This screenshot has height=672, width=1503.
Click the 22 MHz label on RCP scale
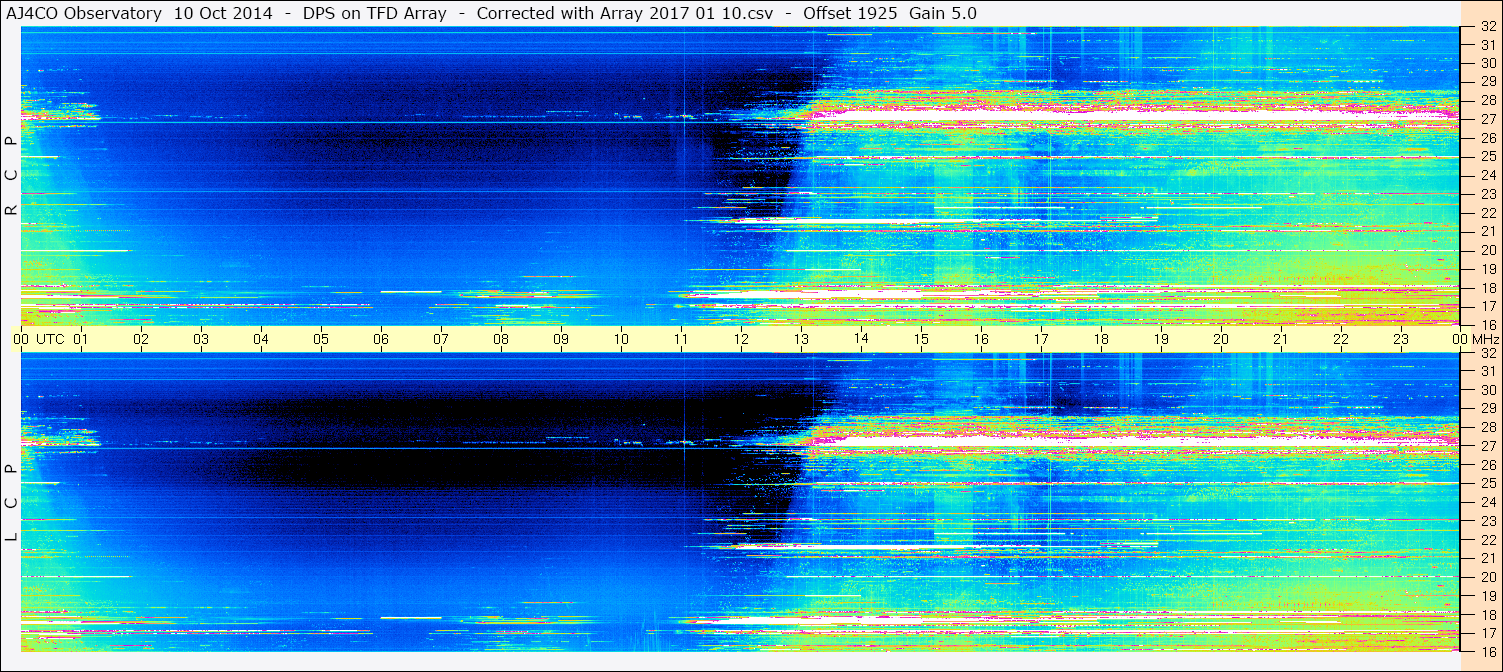tap(1487, 213)
